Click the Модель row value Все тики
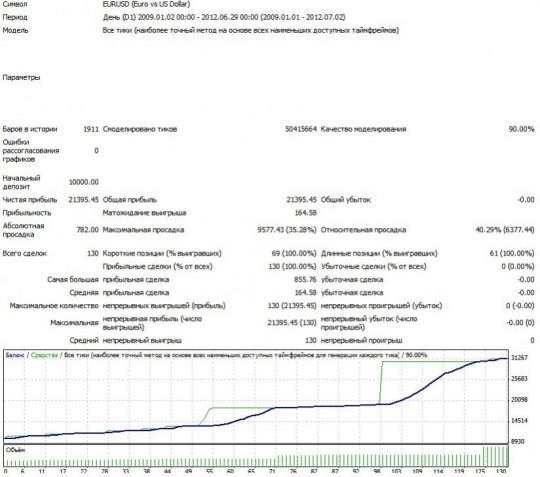540x477 pixels. (251, 30)
